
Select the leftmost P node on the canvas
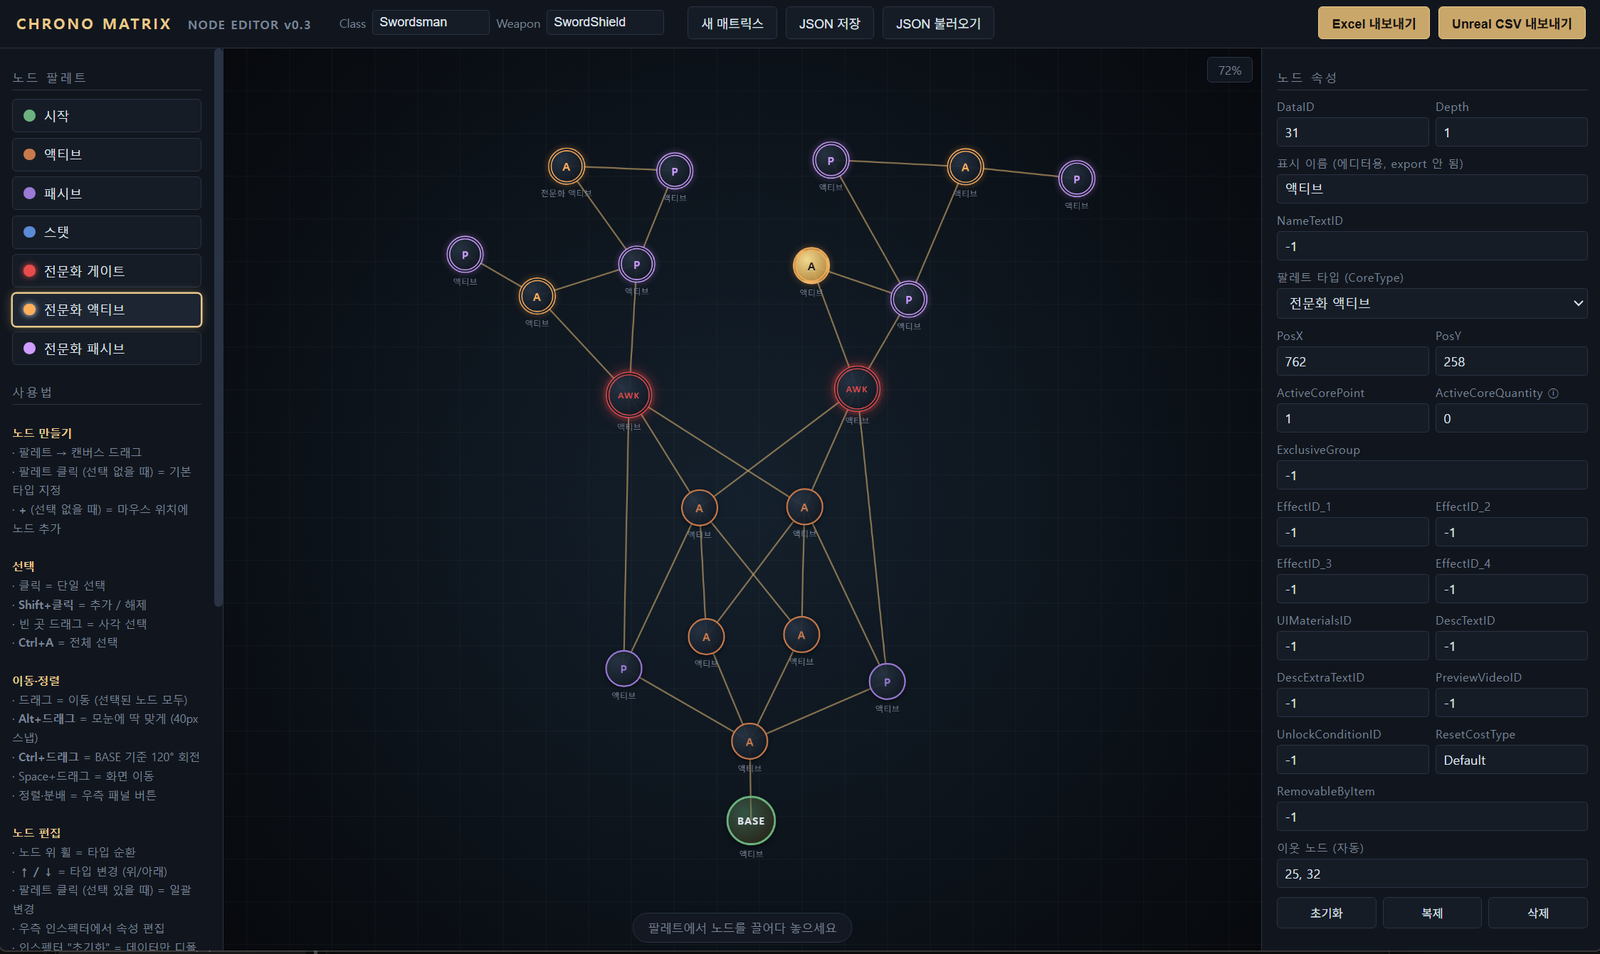(465, 255)
